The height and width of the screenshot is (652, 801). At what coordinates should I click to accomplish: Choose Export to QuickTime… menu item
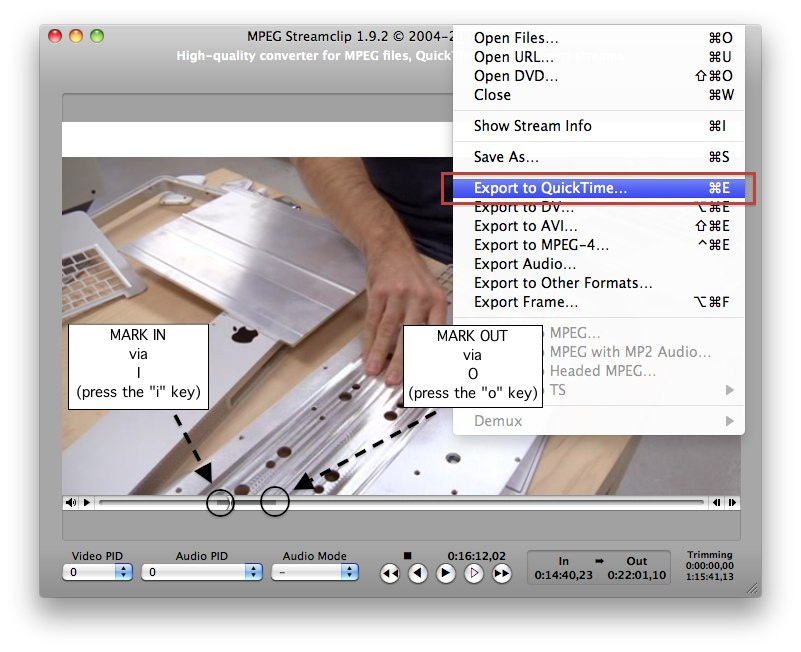(599, 188)
